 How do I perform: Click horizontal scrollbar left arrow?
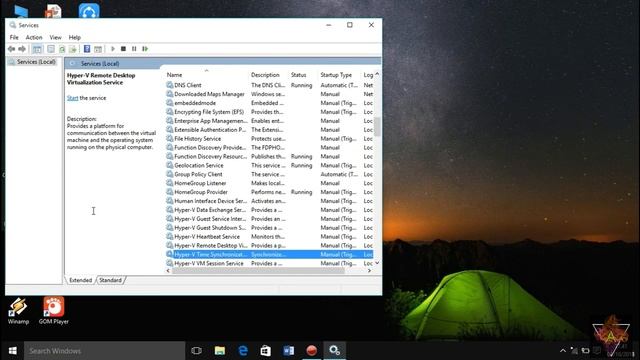coord(168,271)
